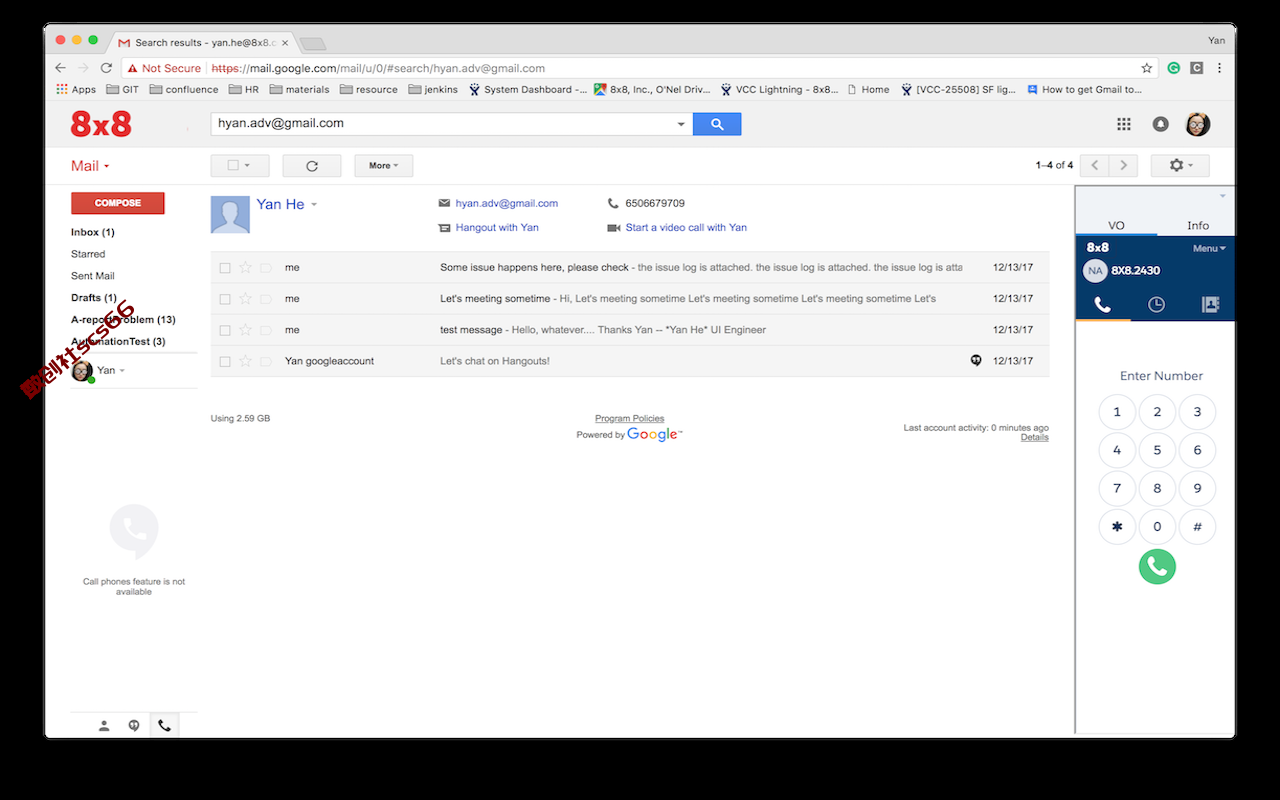Open Inbox (1) folder
1280x800 pixels.
tap(93, 232)
